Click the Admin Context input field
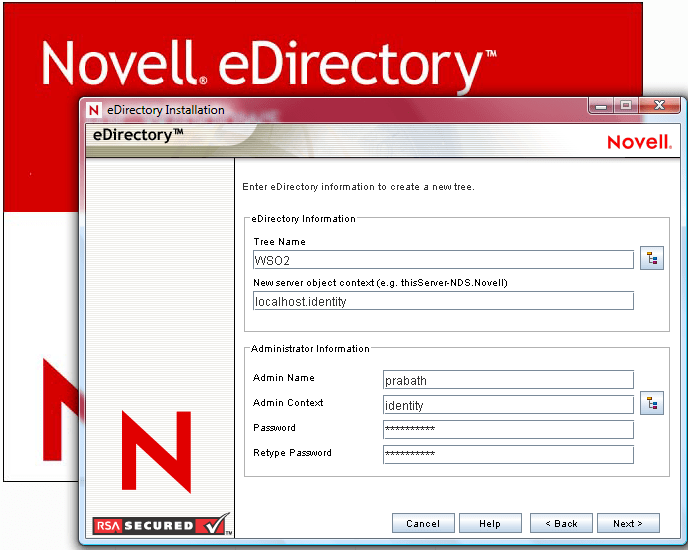 point(508,405)
